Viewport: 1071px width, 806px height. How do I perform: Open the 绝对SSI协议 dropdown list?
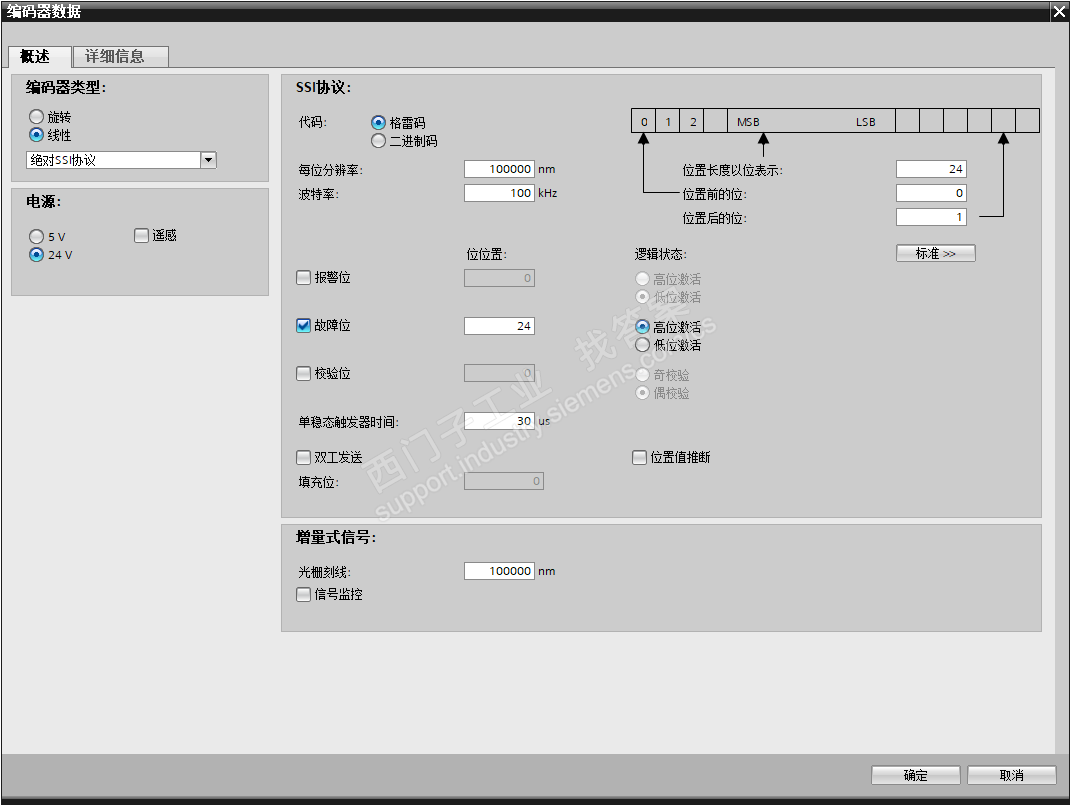coord(208,160)
